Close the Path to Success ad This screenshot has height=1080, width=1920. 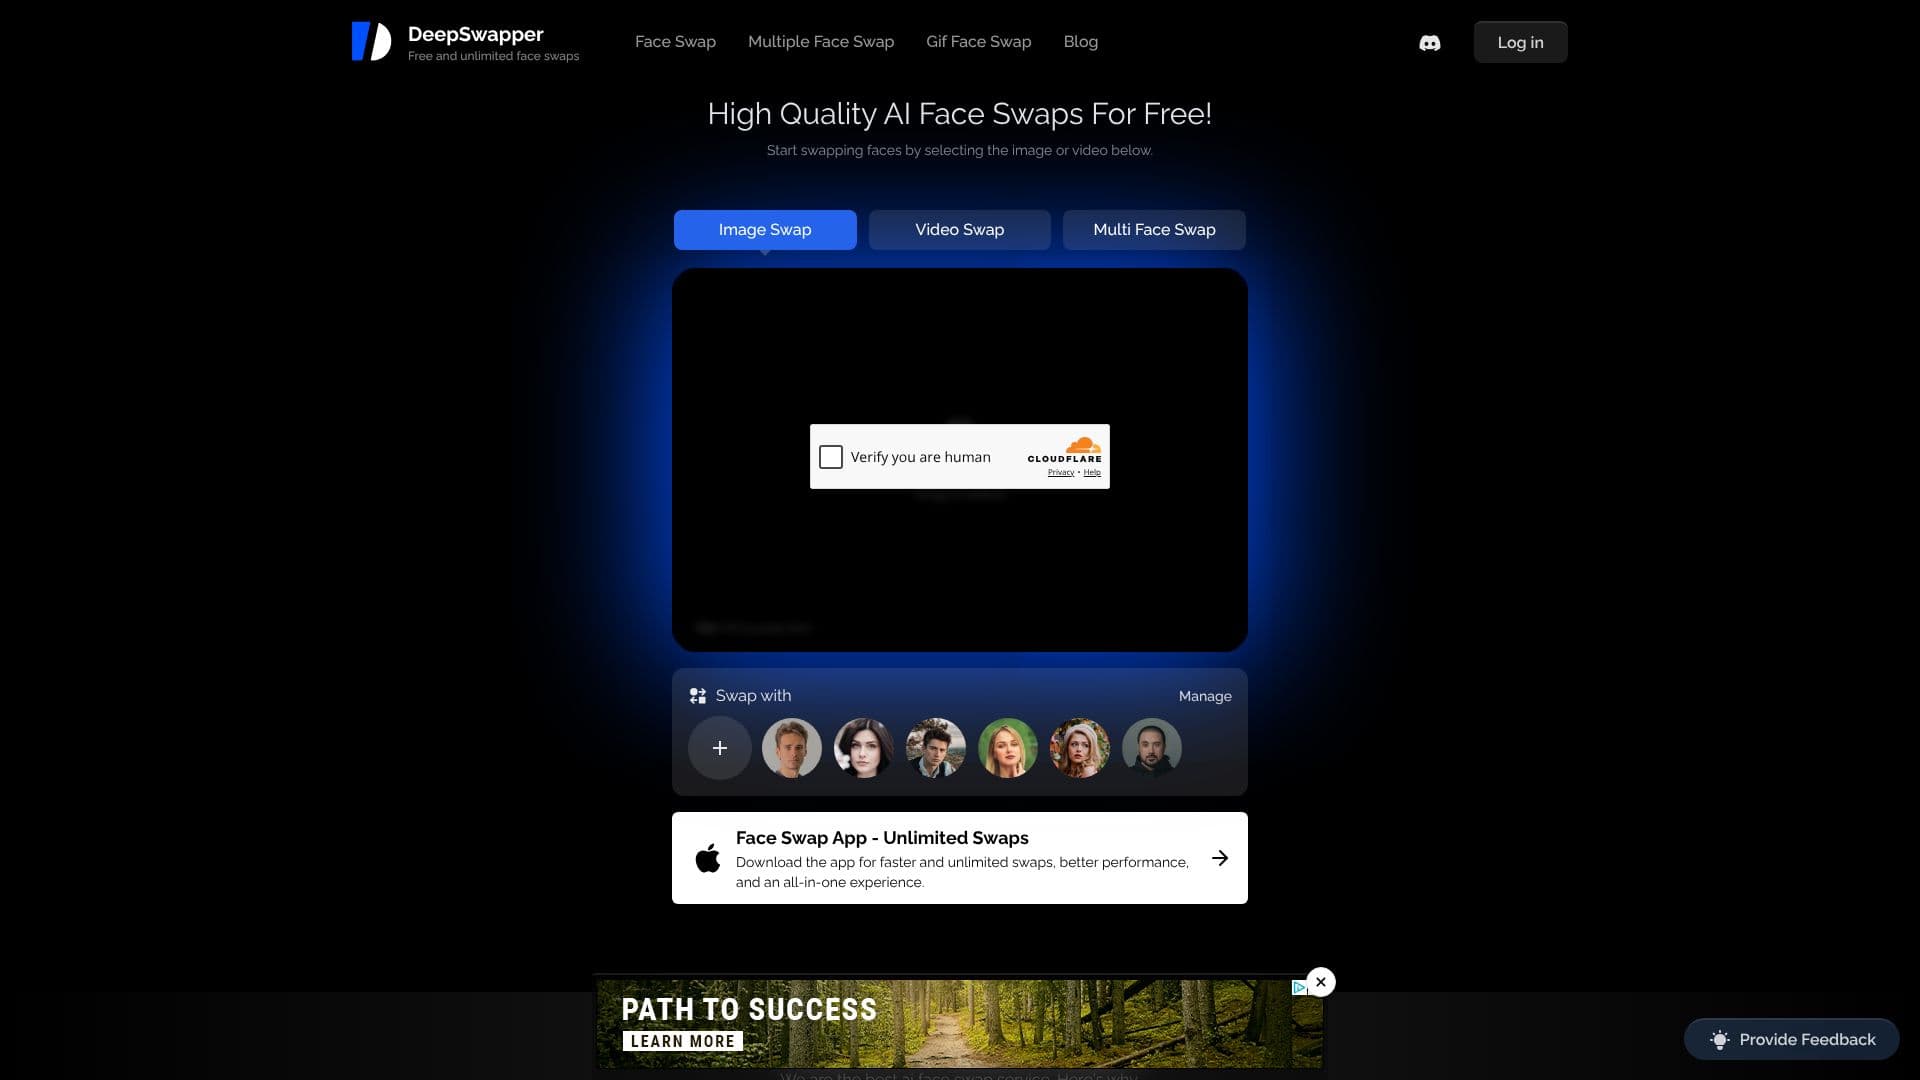pos(1321,982)
